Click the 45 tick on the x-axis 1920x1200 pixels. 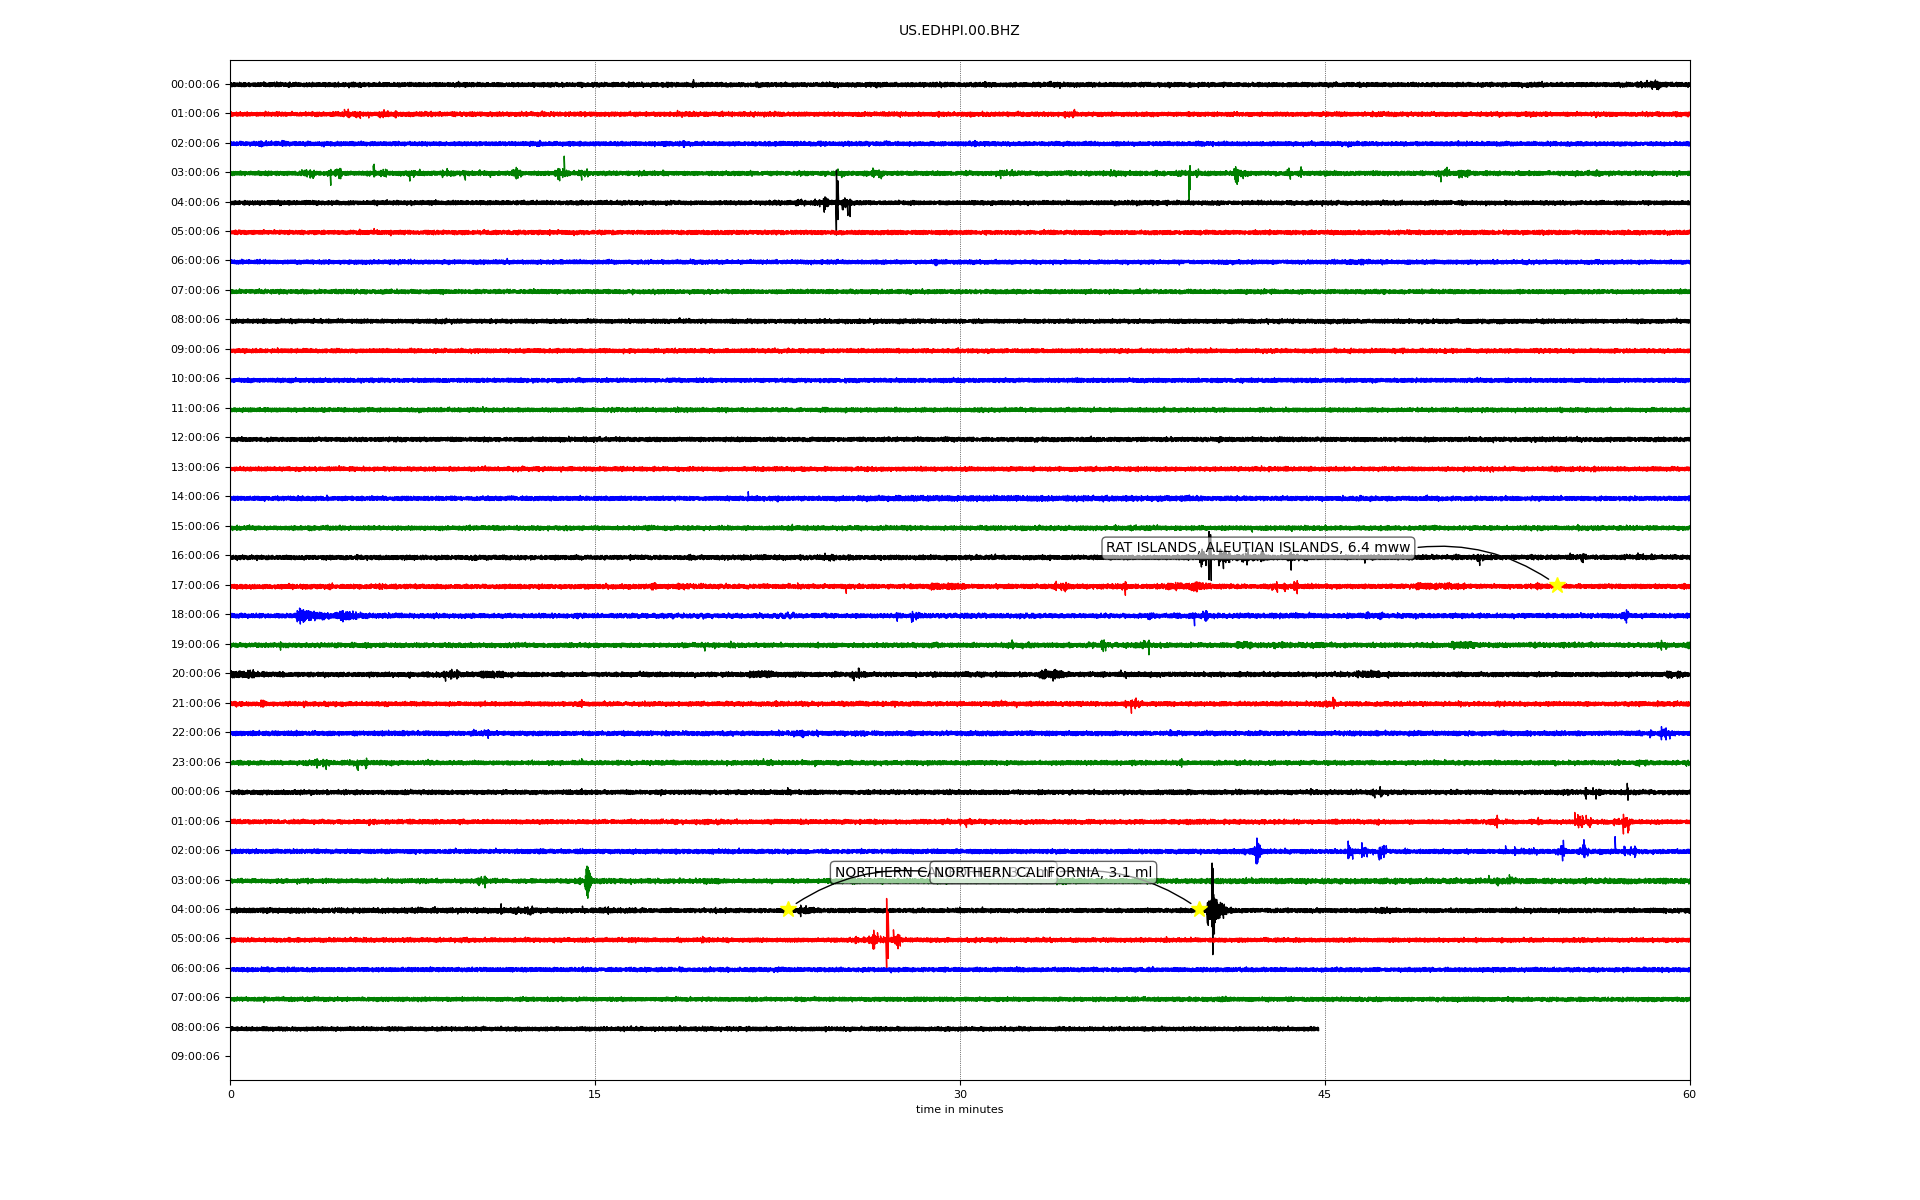point(1325,1094)
